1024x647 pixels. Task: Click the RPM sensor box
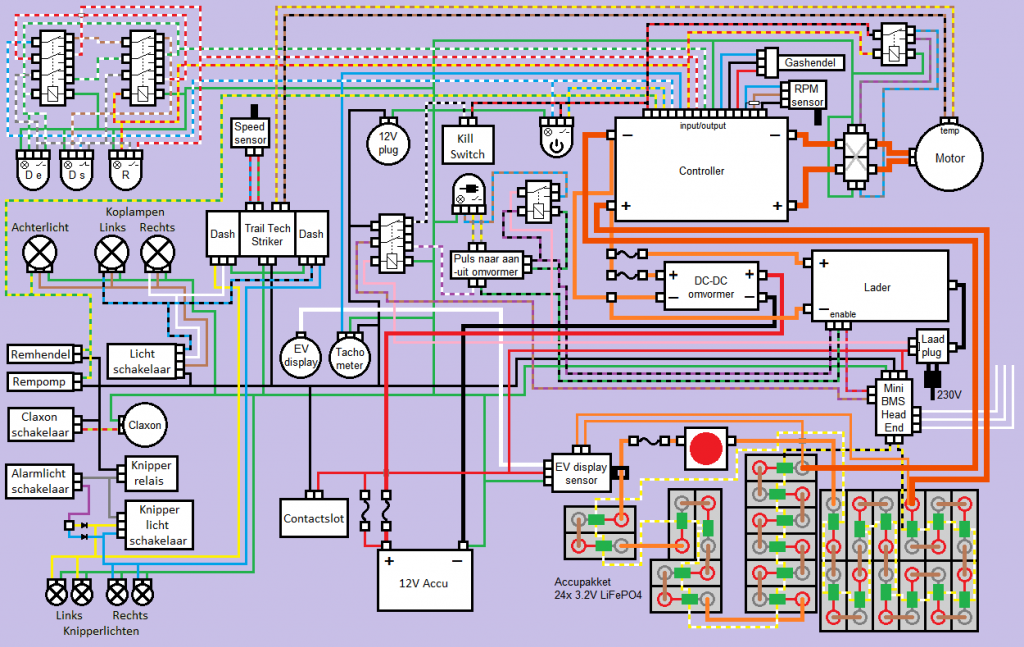[x=807, y=95]
